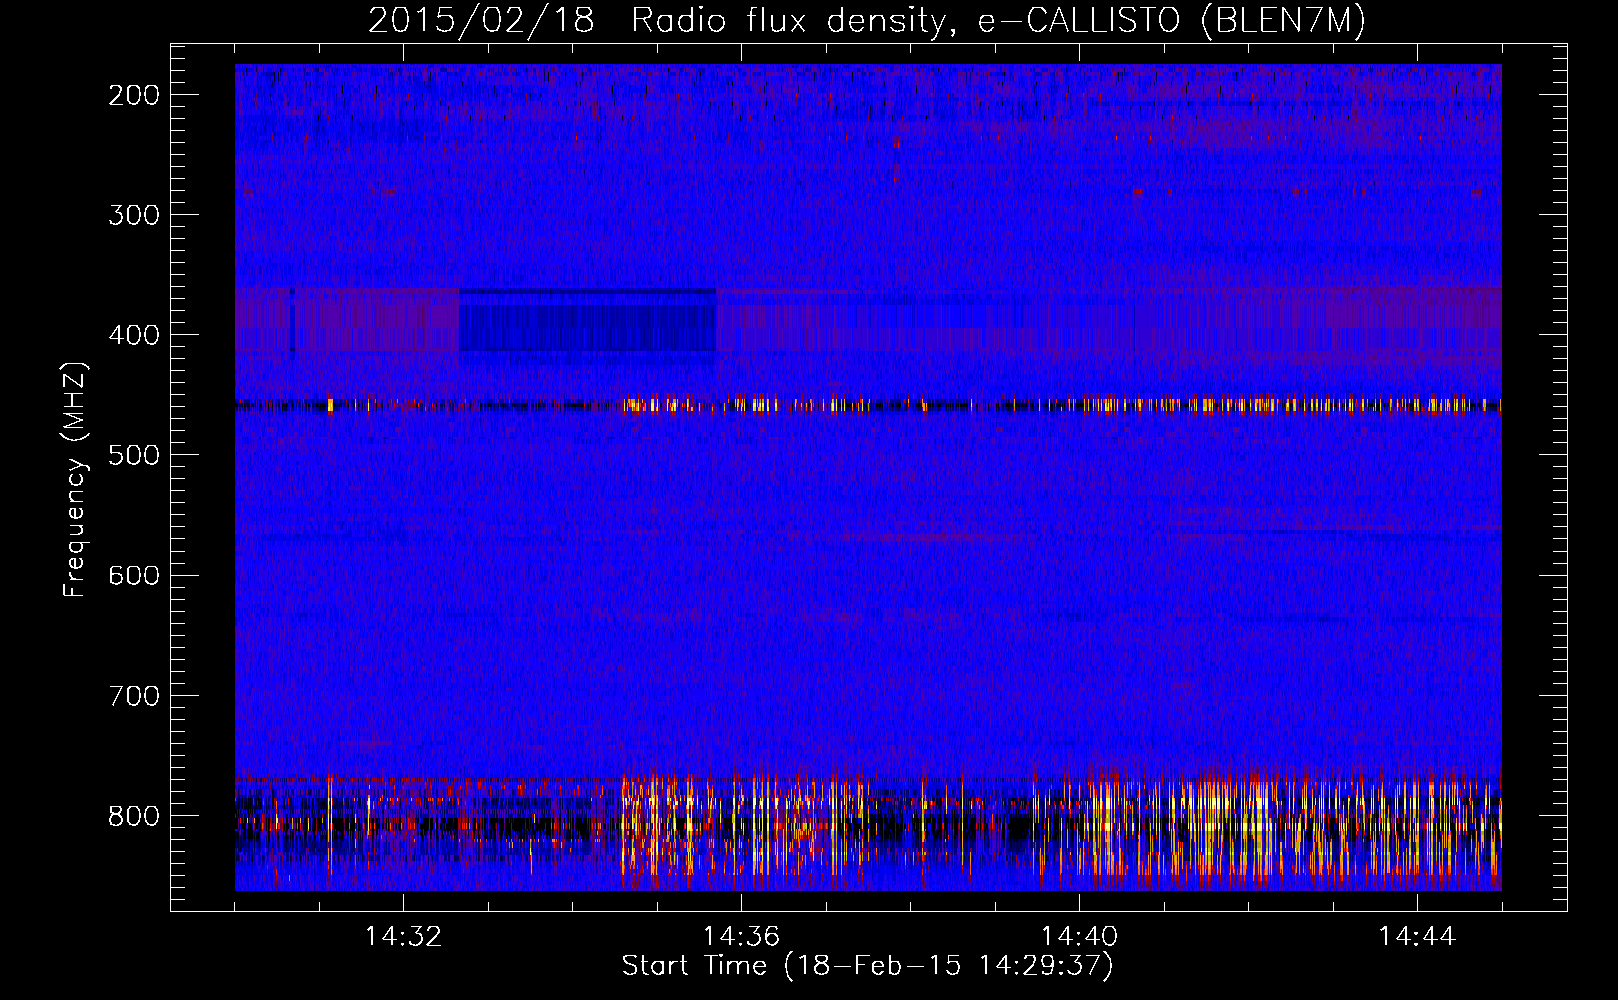The width and height of the screenshot is (1618, 1000).
Task: Click the dark blue rectangular patch near 400 MHz
Action: coord(587,320)
